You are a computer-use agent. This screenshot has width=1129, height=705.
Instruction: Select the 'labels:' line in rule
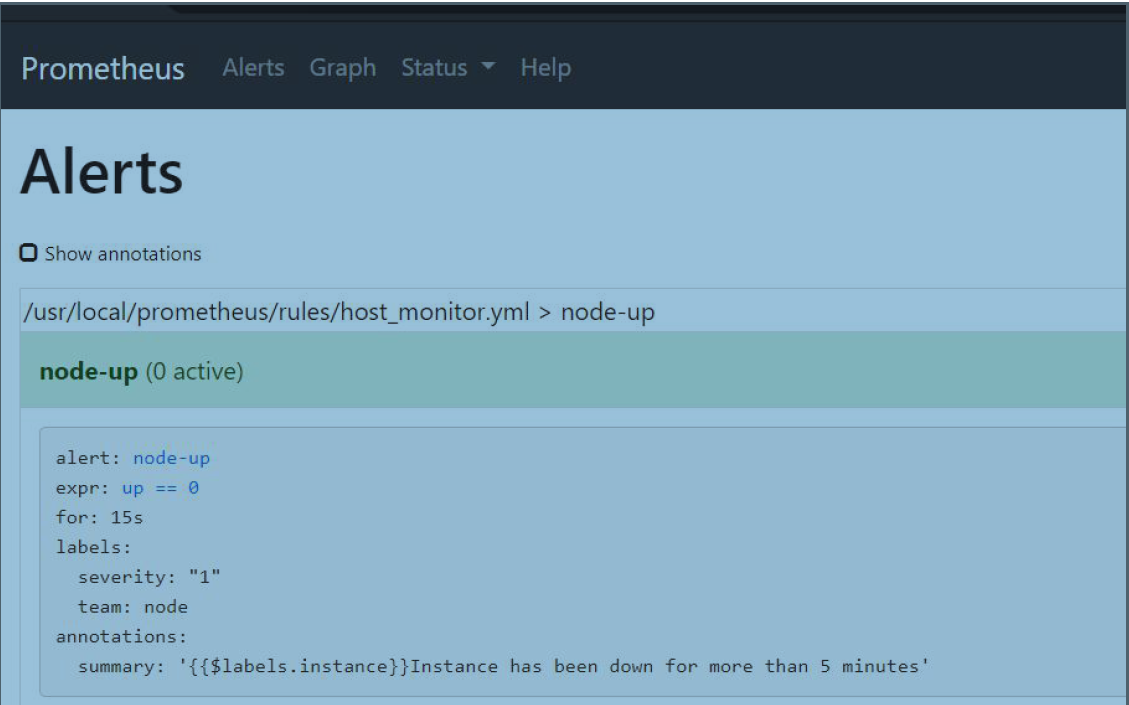pos(94,547)
